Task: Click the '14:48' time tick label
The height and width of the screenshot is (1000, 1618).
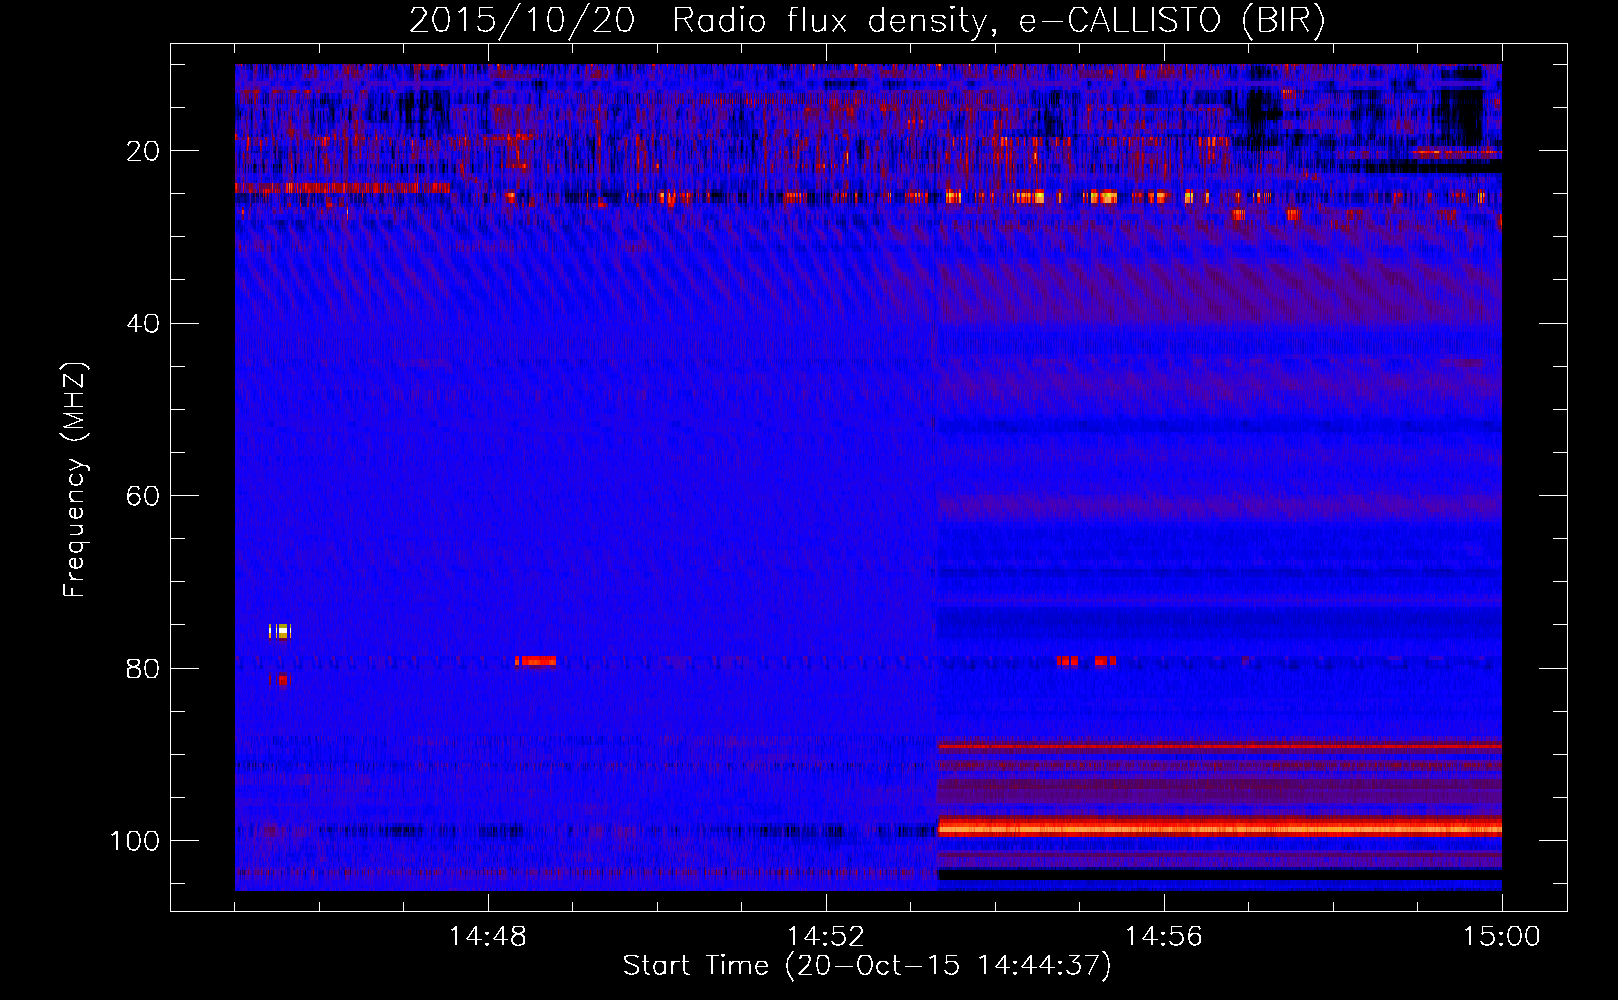Action: coord(488,936)
